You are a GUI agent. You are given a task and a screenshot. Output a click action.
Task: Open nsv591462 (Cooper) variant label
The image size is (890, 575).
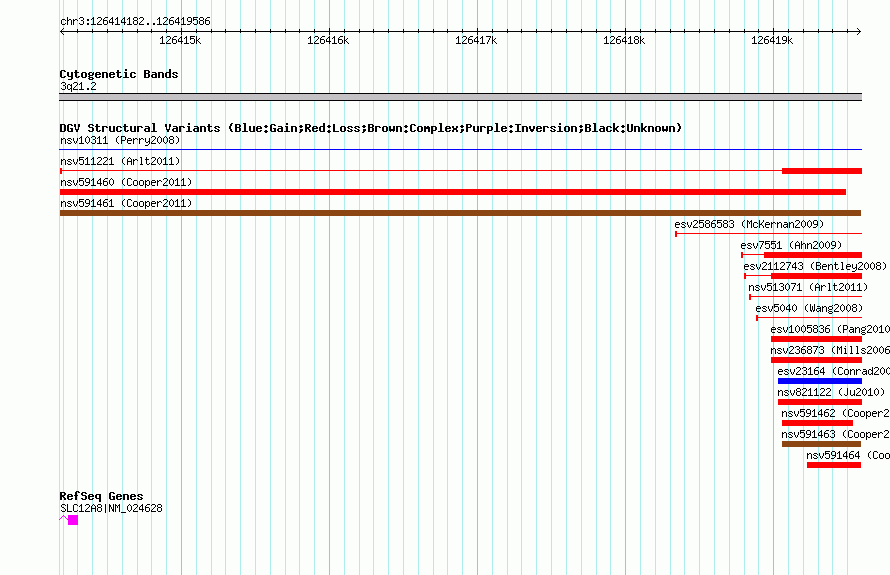836,413
